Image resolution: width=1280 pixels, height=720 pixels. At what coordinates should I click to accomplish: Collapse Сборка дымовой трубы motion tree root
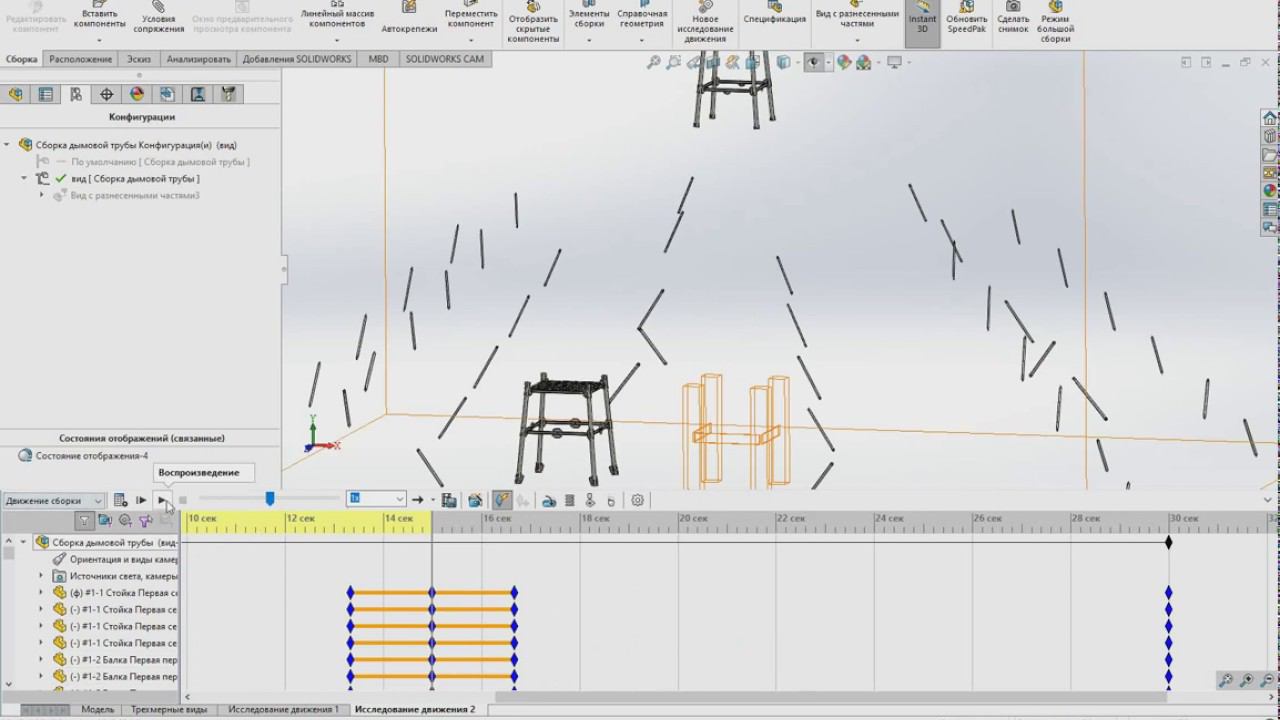pos(24,542)
